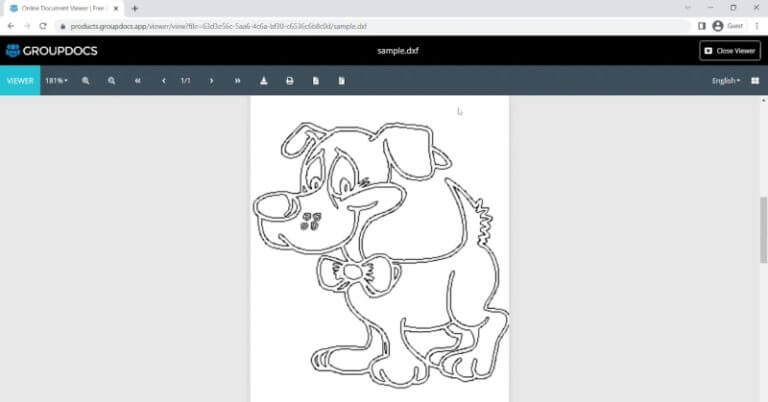Select the Online Document Viewer browser tab
Image resolution: width=768 pixels, height=402 pixels.
click(64, 8)
